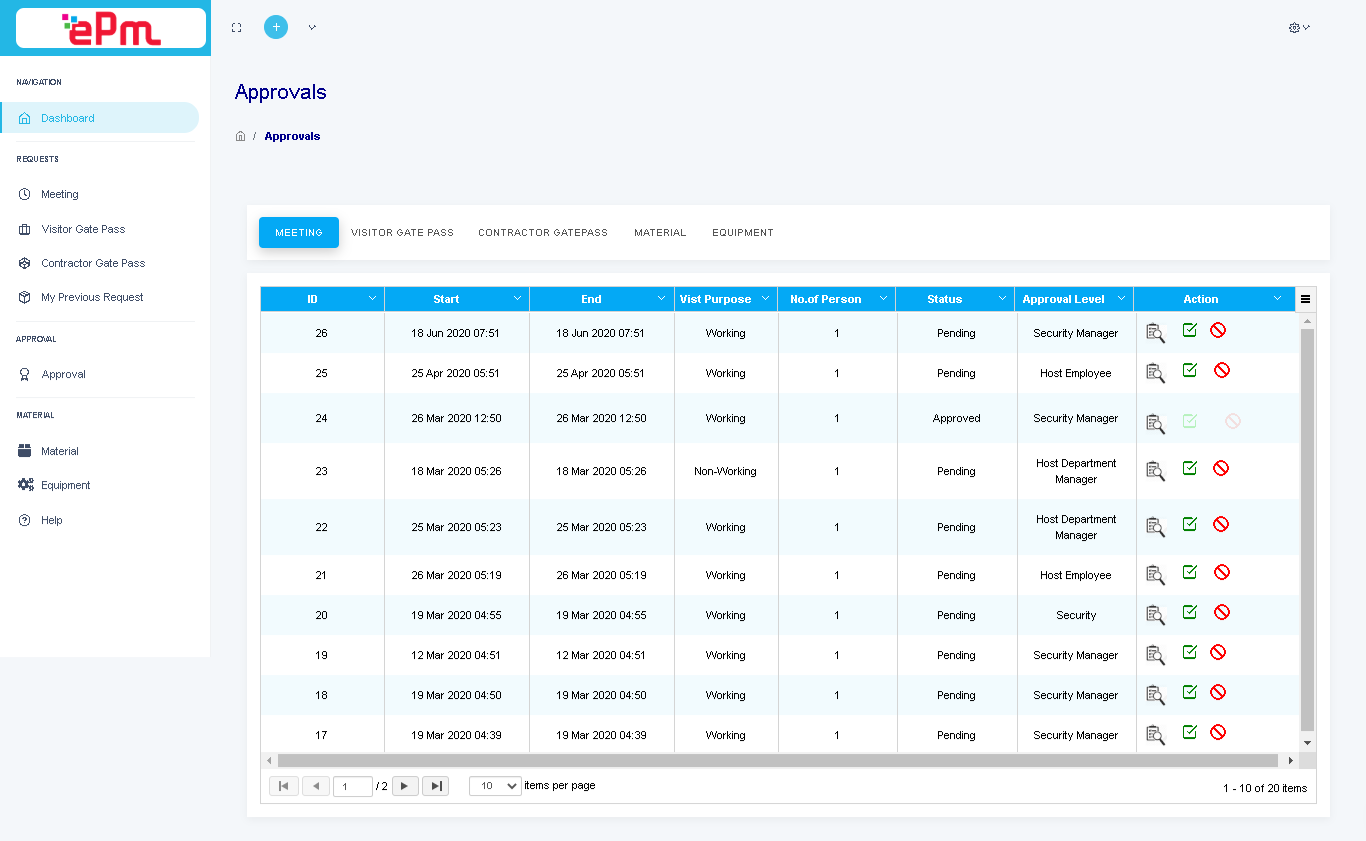Open the Action column dropdown arrow
The image size is (1366, 841).
(x=1277, y=299)
